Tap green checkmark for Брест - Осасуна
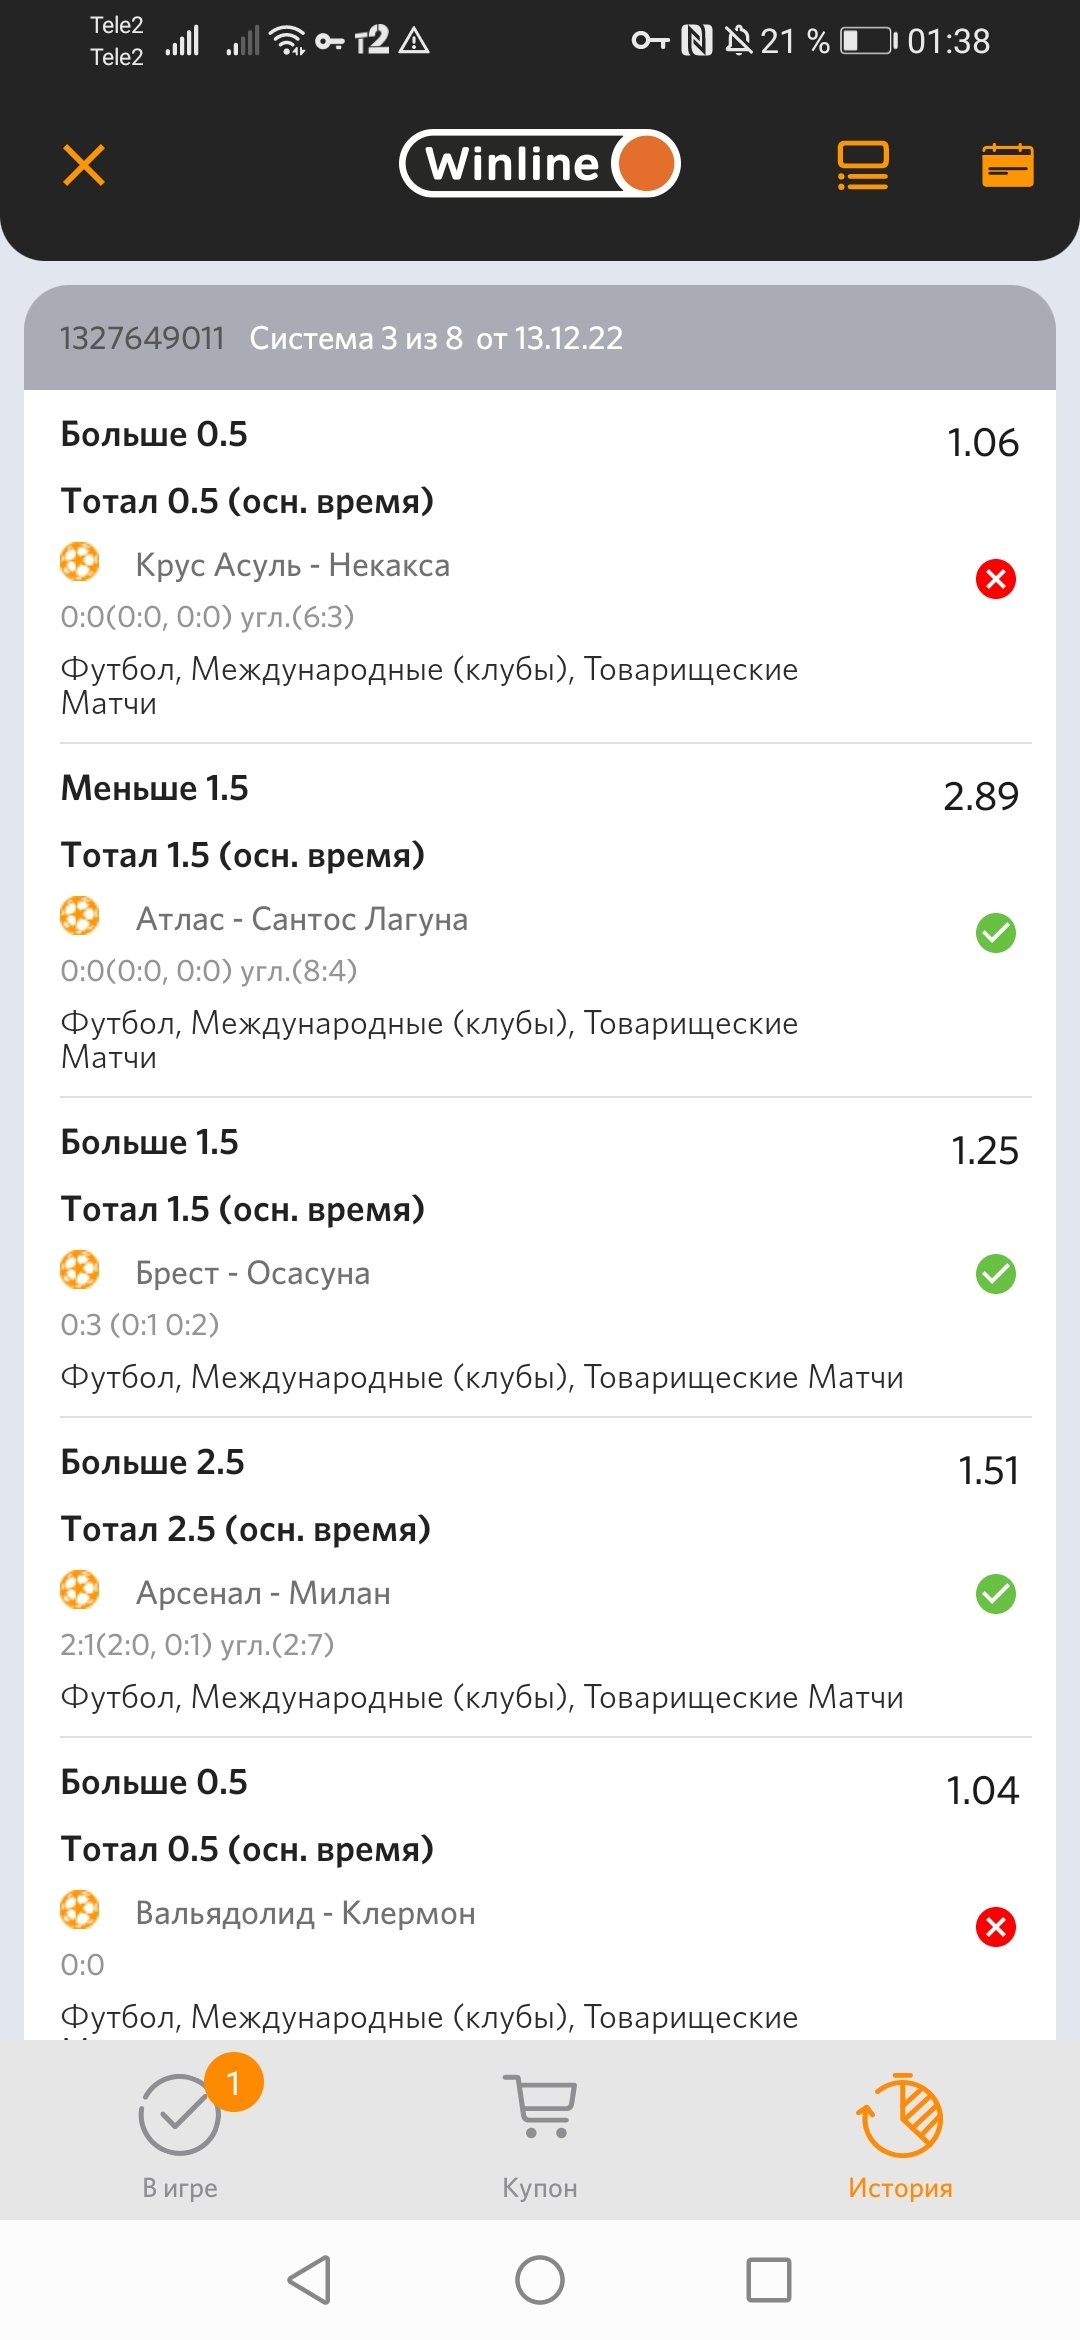This screenshot has width=1080, height=2340. pyautogui.click(x=996, y=1274)
